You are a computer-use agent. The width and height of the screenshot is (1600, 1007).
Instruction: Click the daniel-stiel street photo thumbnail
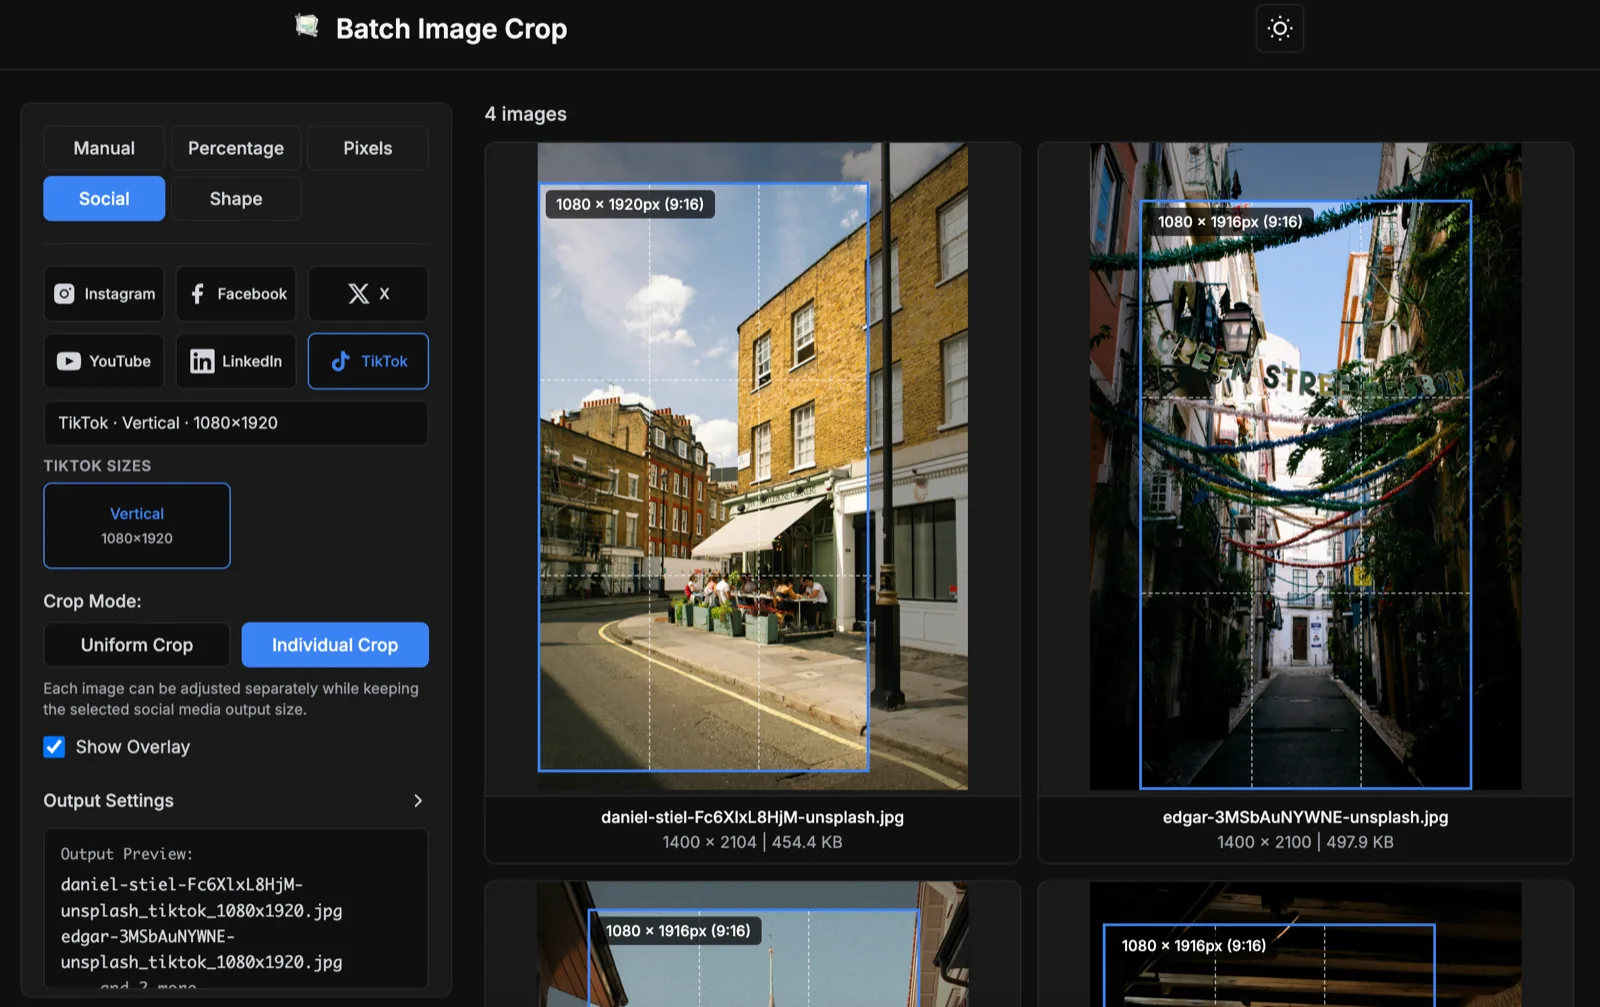point(752,466)
